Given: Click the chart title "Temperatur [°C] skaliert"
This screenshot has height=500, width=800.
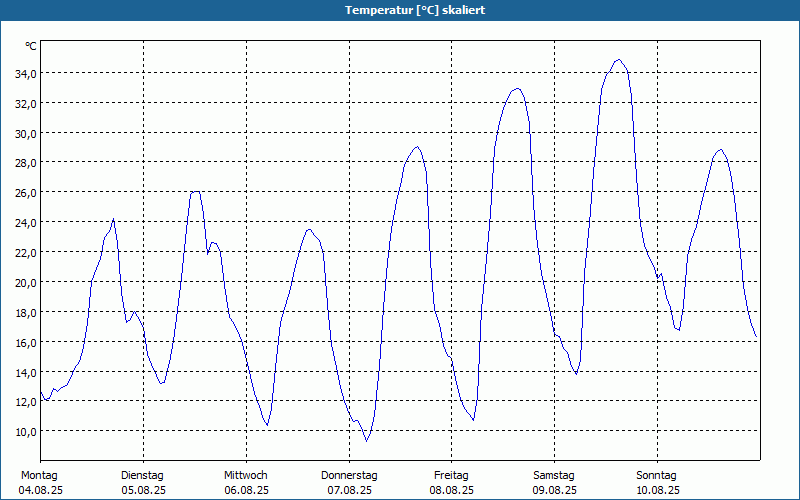Looking at the screenshot, I should (415, 10).
